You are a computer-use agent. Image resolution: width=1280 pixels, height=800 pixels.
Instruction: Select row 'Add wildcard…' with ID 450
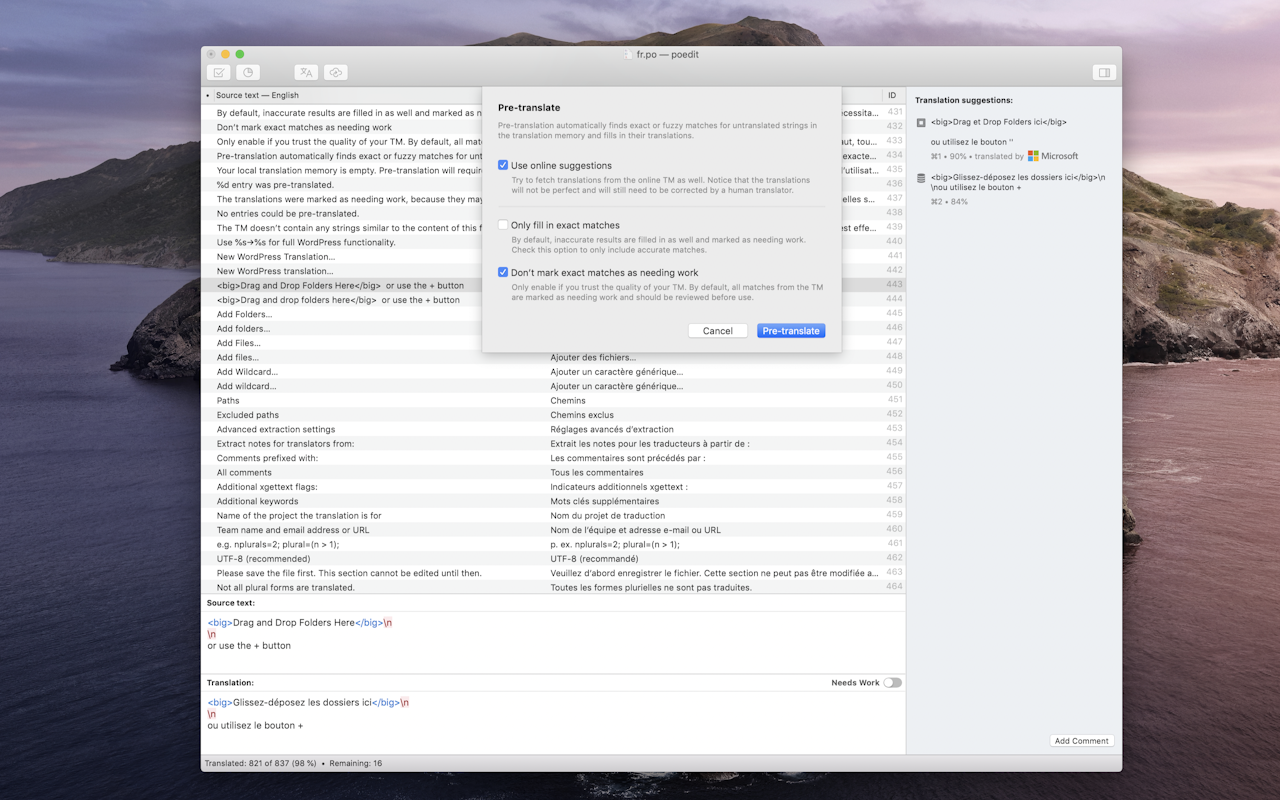click(x=553, y=386)
